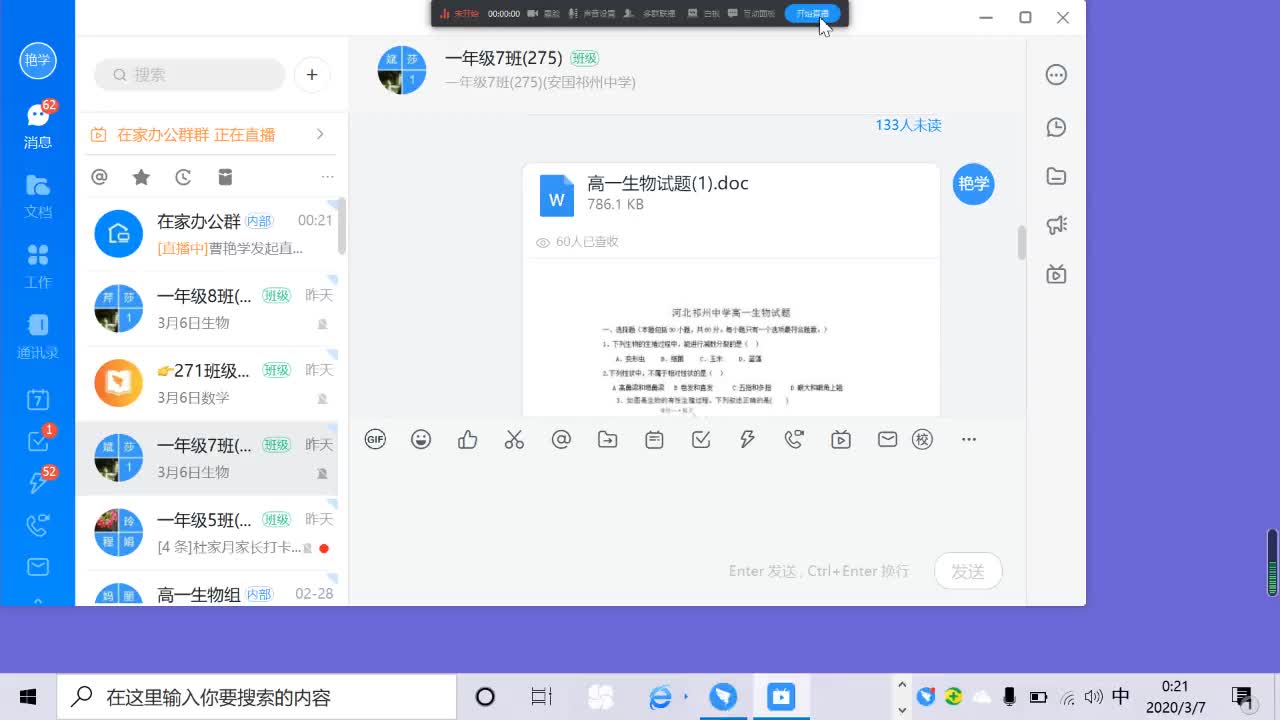Open the DING lightning icon with badge 52
The height and width of the screenshot is (720, 1280).
point(38,482)
